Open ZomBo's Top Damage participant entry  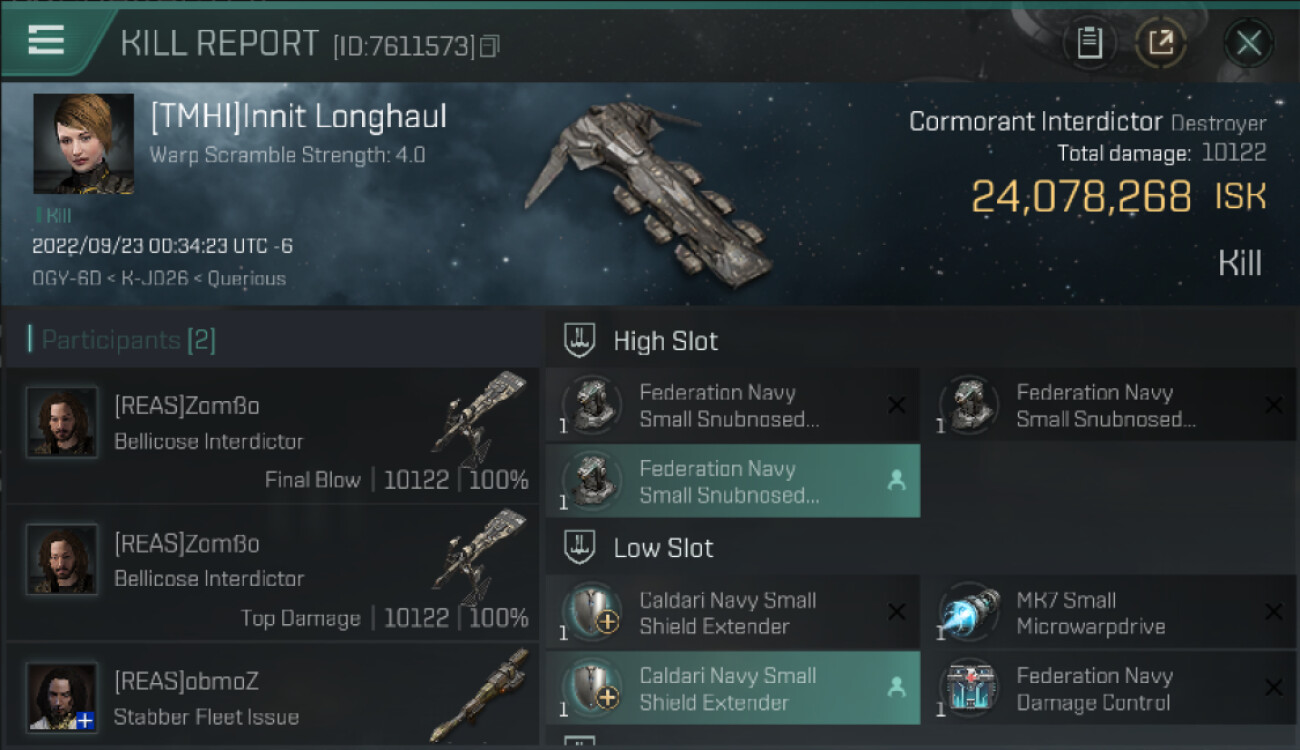[x=272, y=573]
